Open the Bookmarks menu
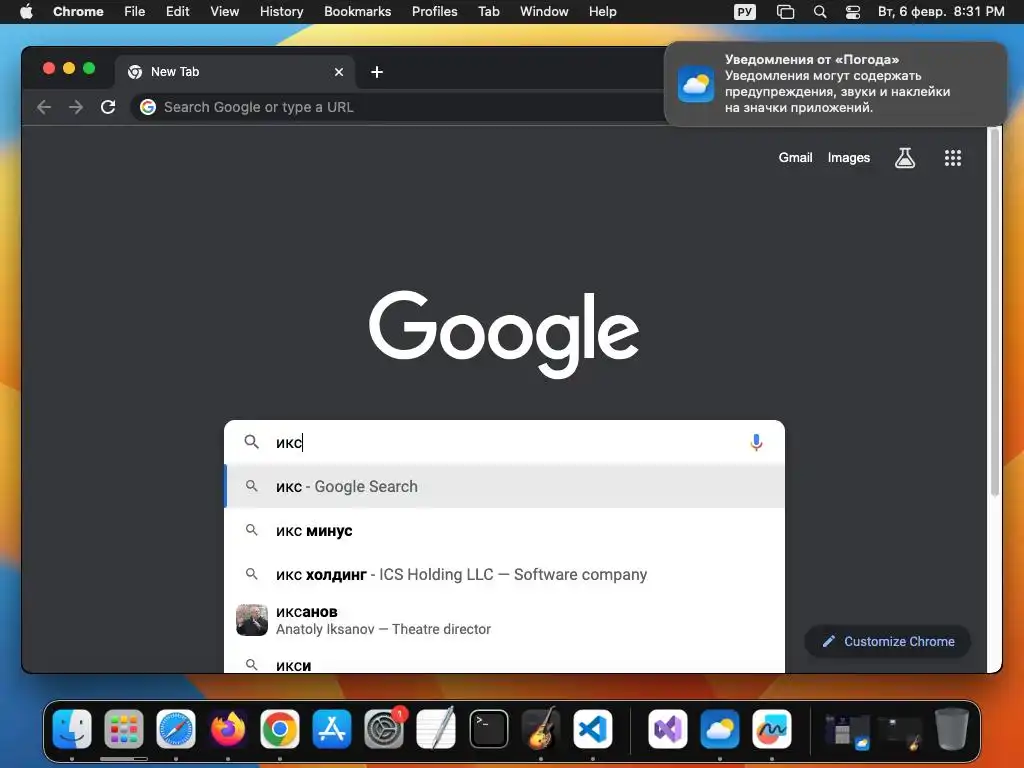The width and height of the screenshot is (1024, 768). point(358,12)
